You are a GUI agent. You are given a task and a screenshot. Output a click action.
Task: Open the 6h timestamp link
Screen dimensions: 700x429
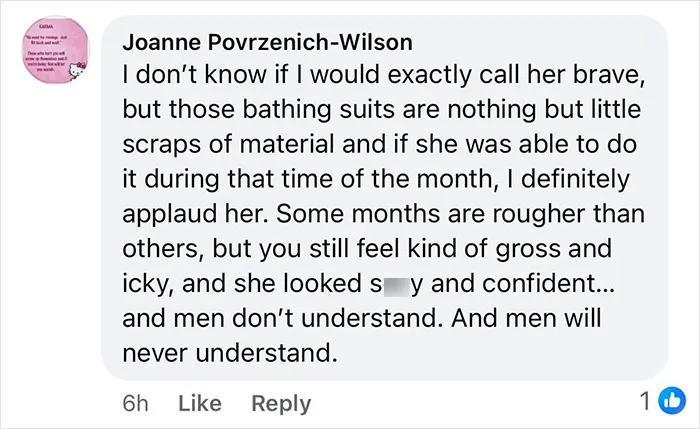[x=135, y=403]
